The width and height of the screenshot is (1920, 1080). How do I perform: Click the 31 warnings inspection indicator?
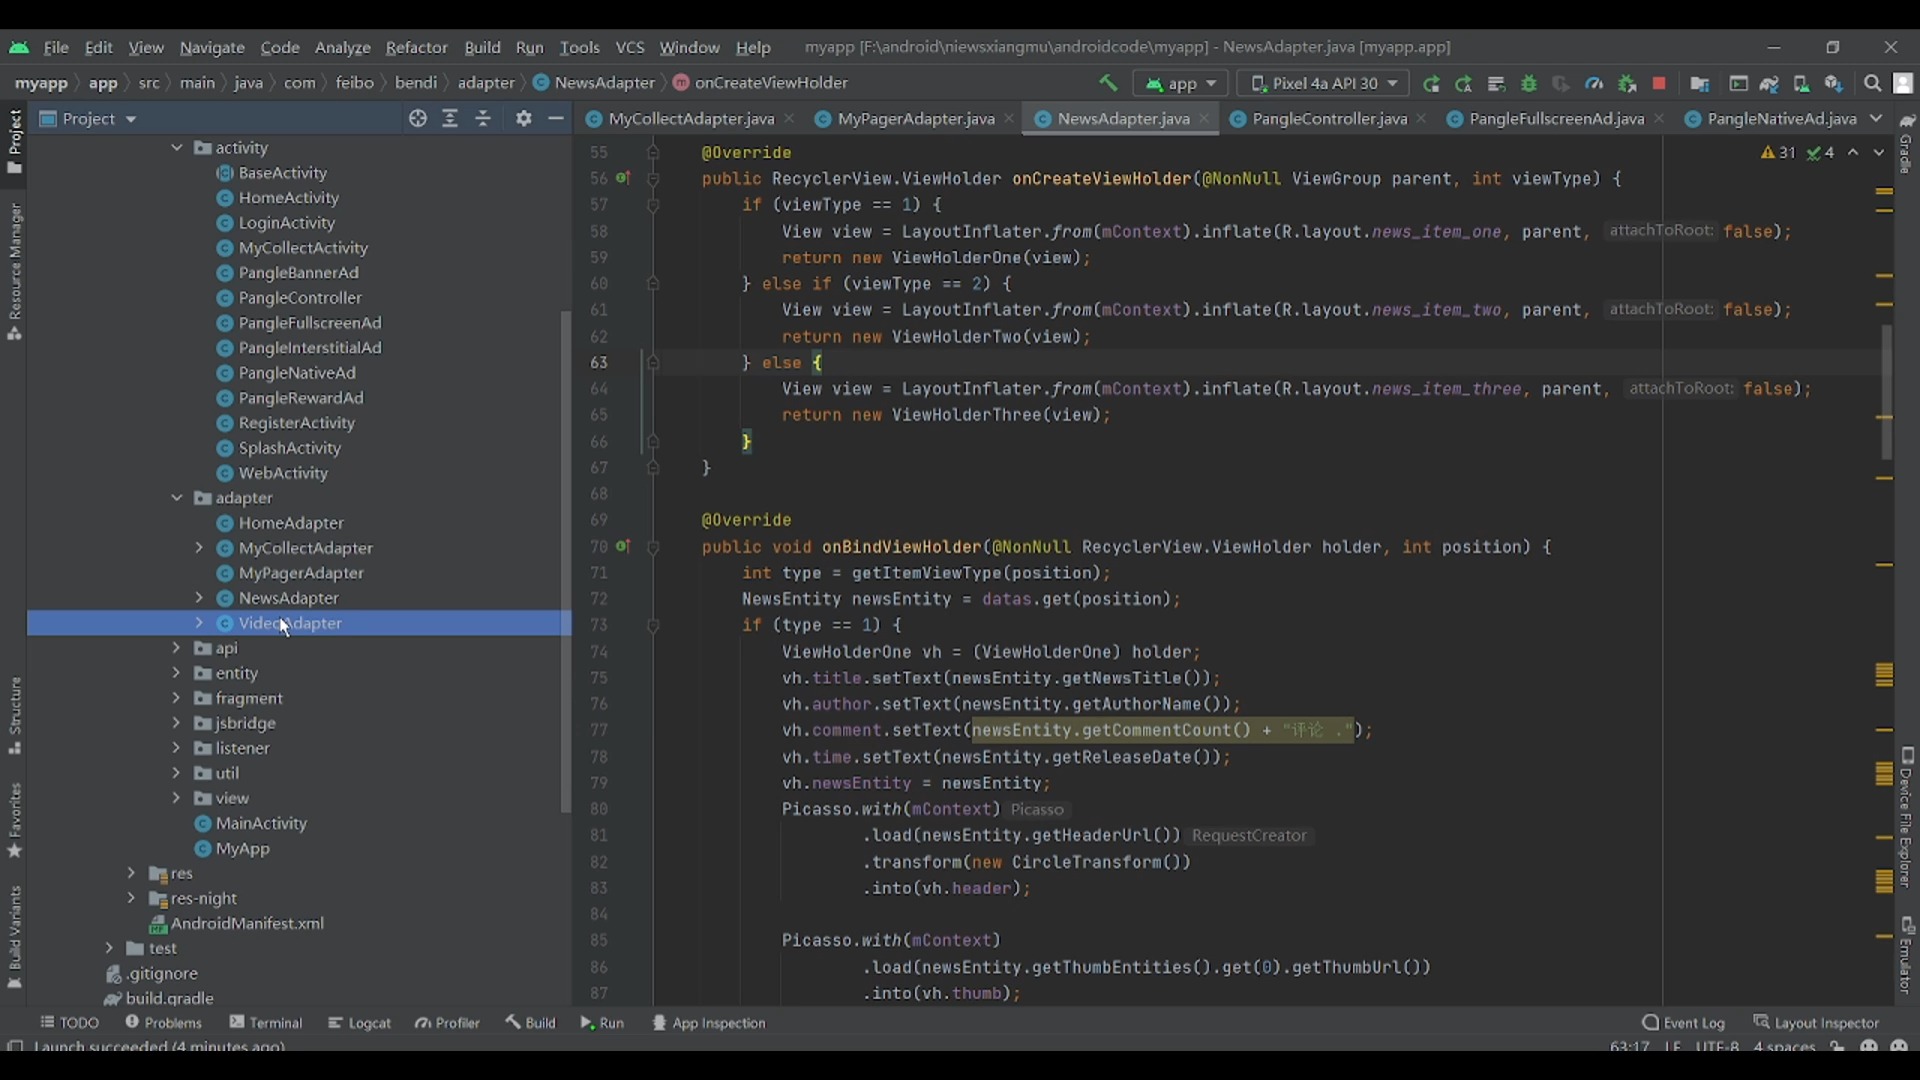point(1778,153)
